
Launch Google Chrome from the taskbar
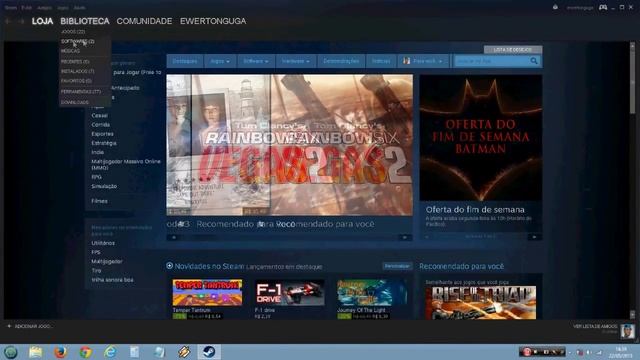click(x=85, y=352)
